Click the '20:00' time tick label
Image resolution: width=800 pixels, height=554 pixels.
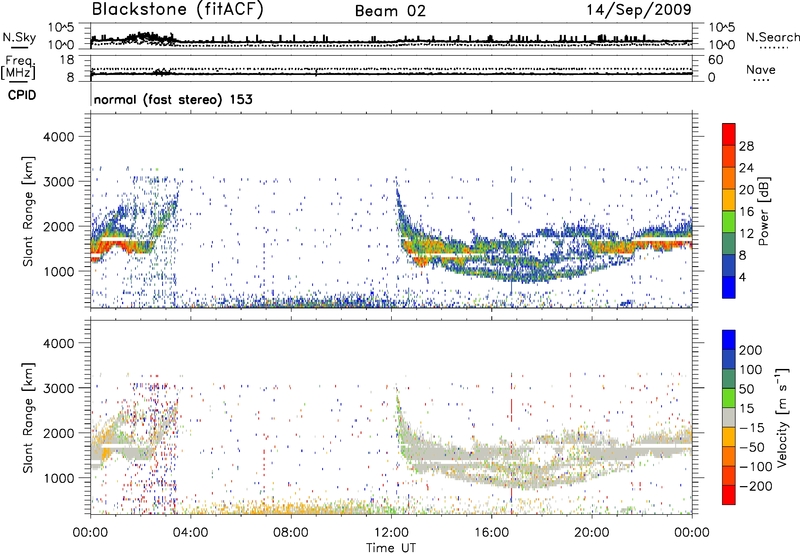pyautogui.click(x=591, y=533)
